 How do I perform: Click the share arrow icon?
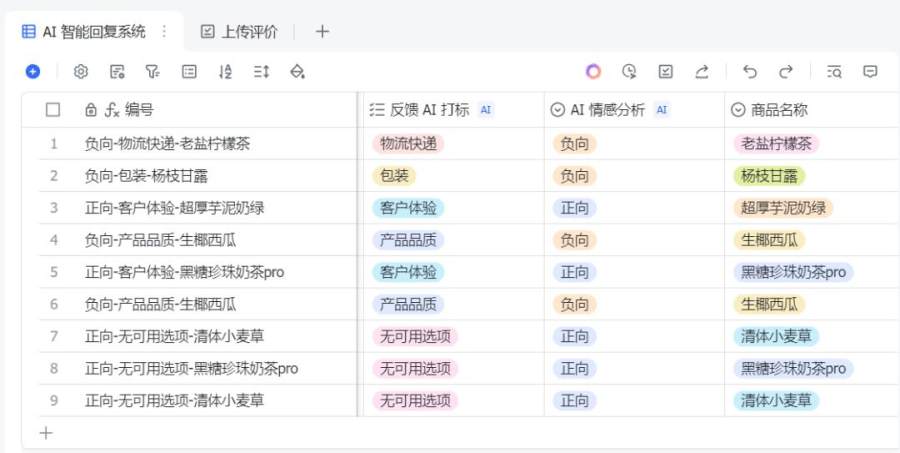702,71
